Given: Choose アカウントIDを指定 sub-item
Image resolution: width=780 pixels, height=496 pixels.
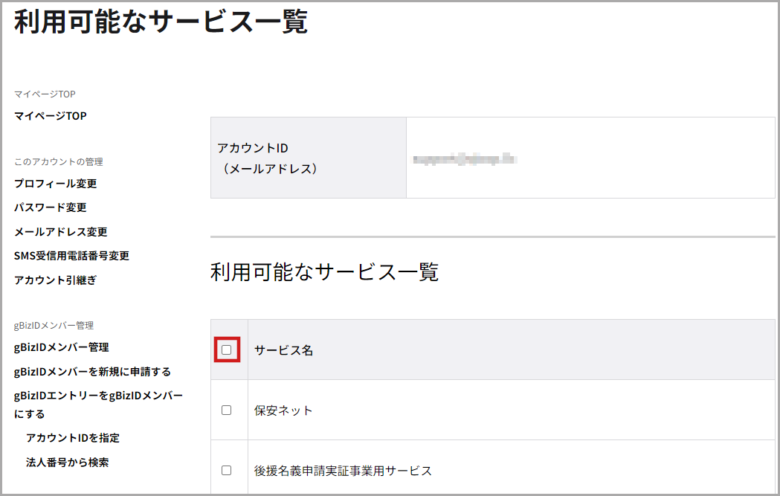Looking at the screenshot, I should click(73, 438).
